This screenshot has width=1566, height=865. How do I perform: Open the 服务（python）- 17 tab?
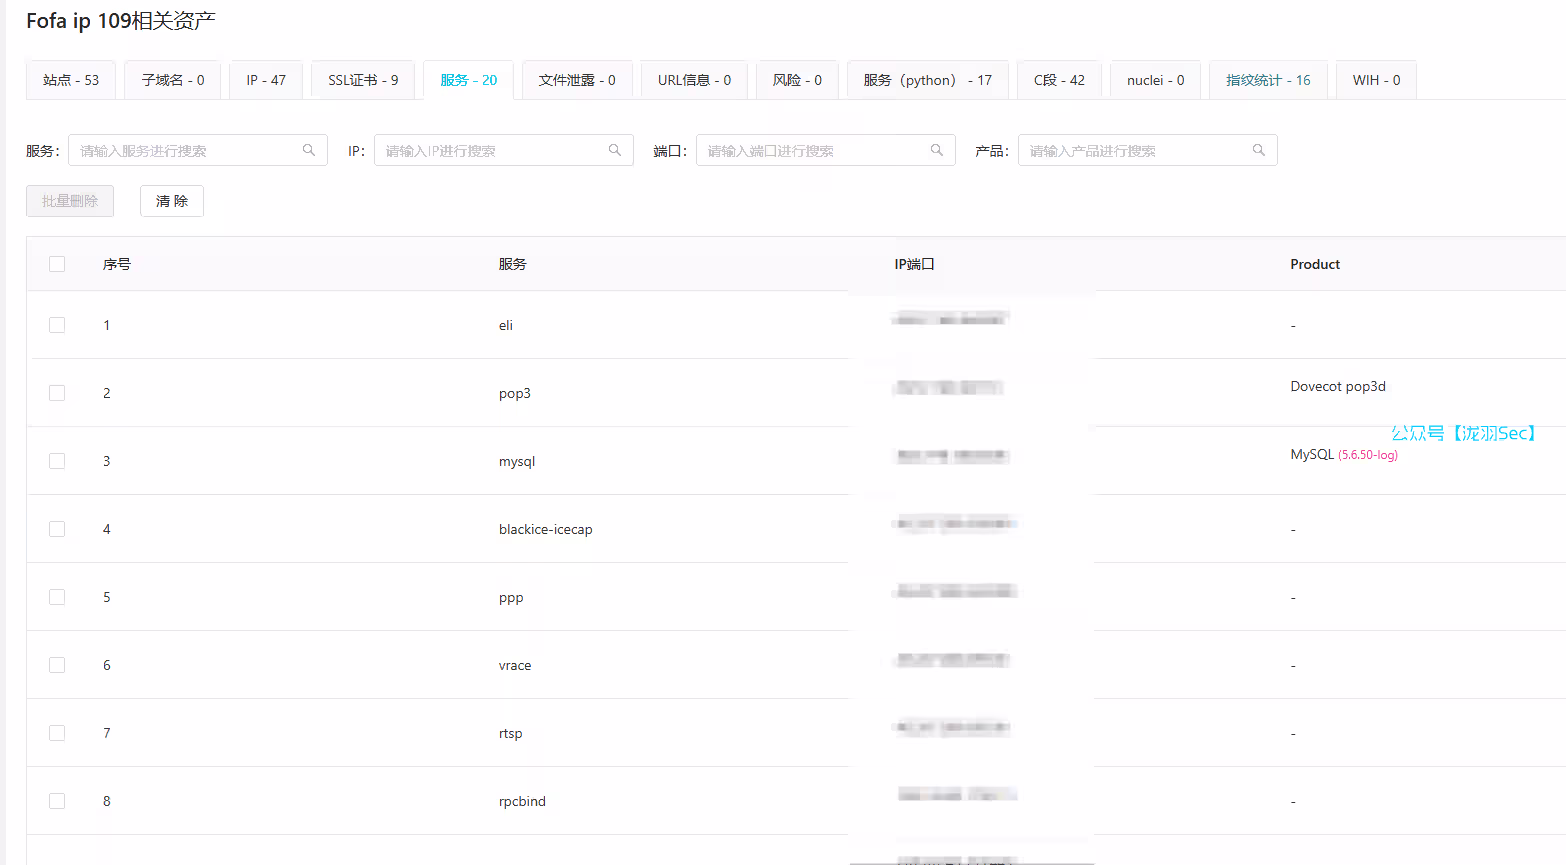coord(927,80)
